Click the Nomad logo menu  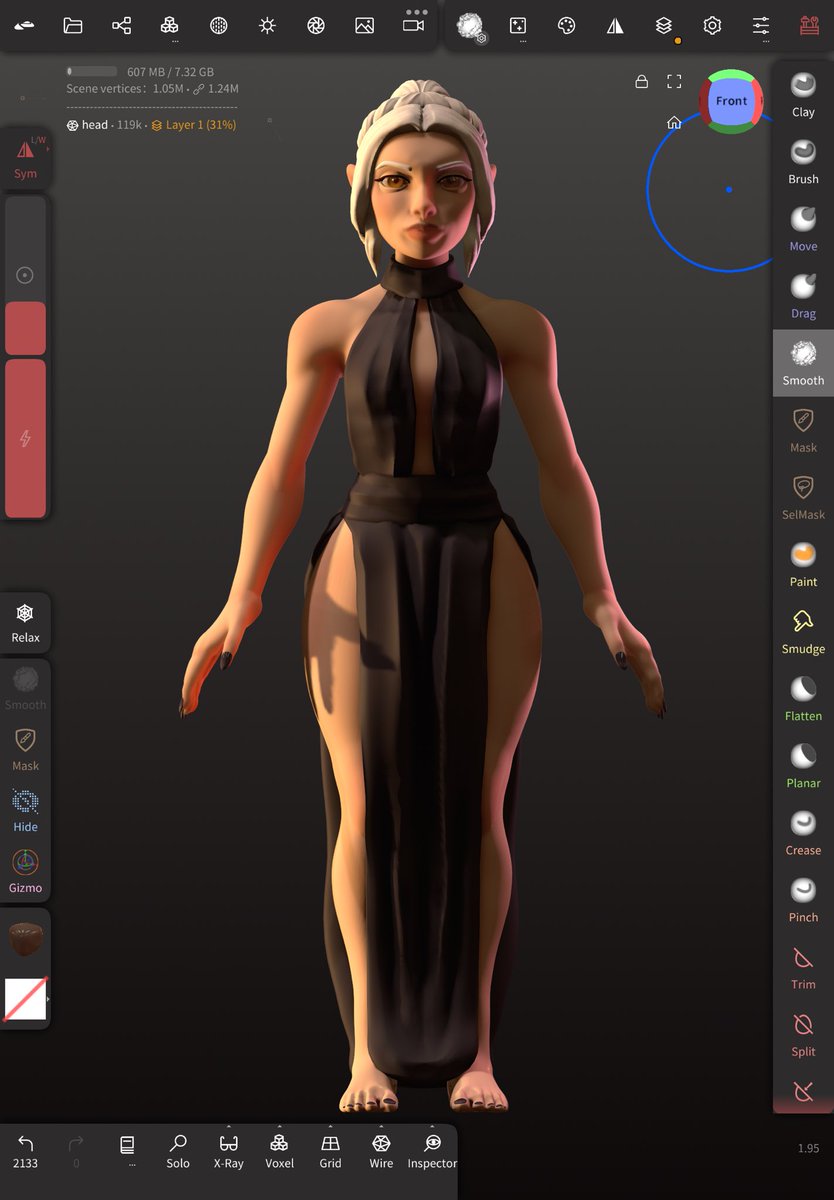coord(24,26)
